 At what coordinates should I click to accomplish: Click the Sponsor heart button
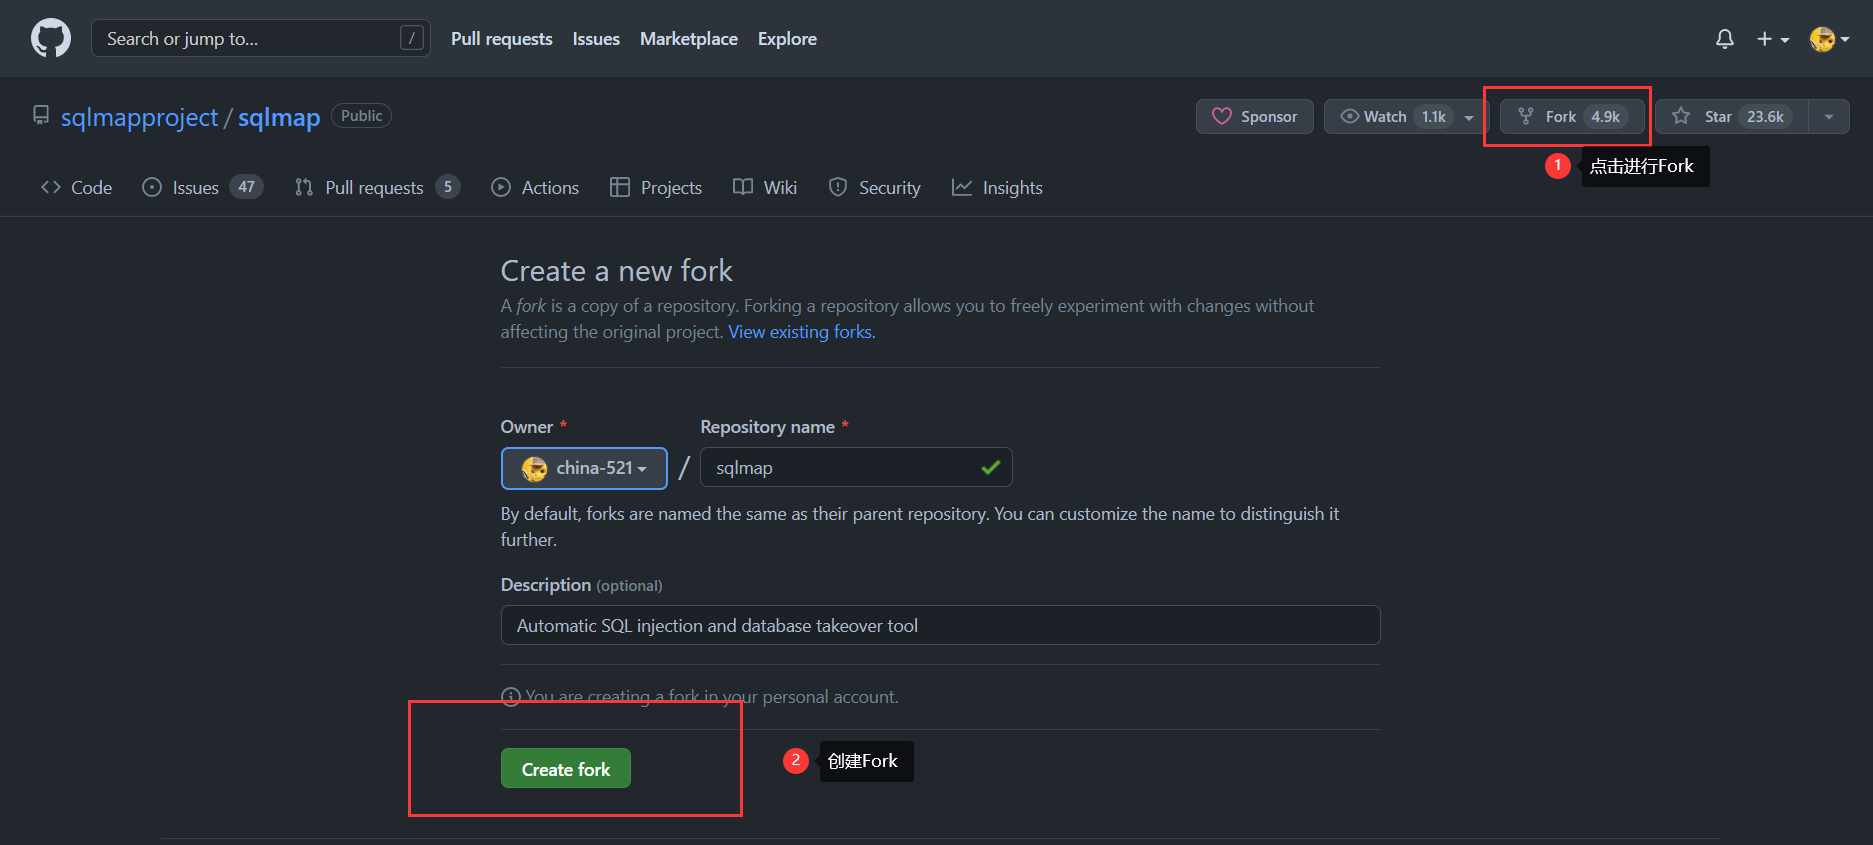(1255, 117)
